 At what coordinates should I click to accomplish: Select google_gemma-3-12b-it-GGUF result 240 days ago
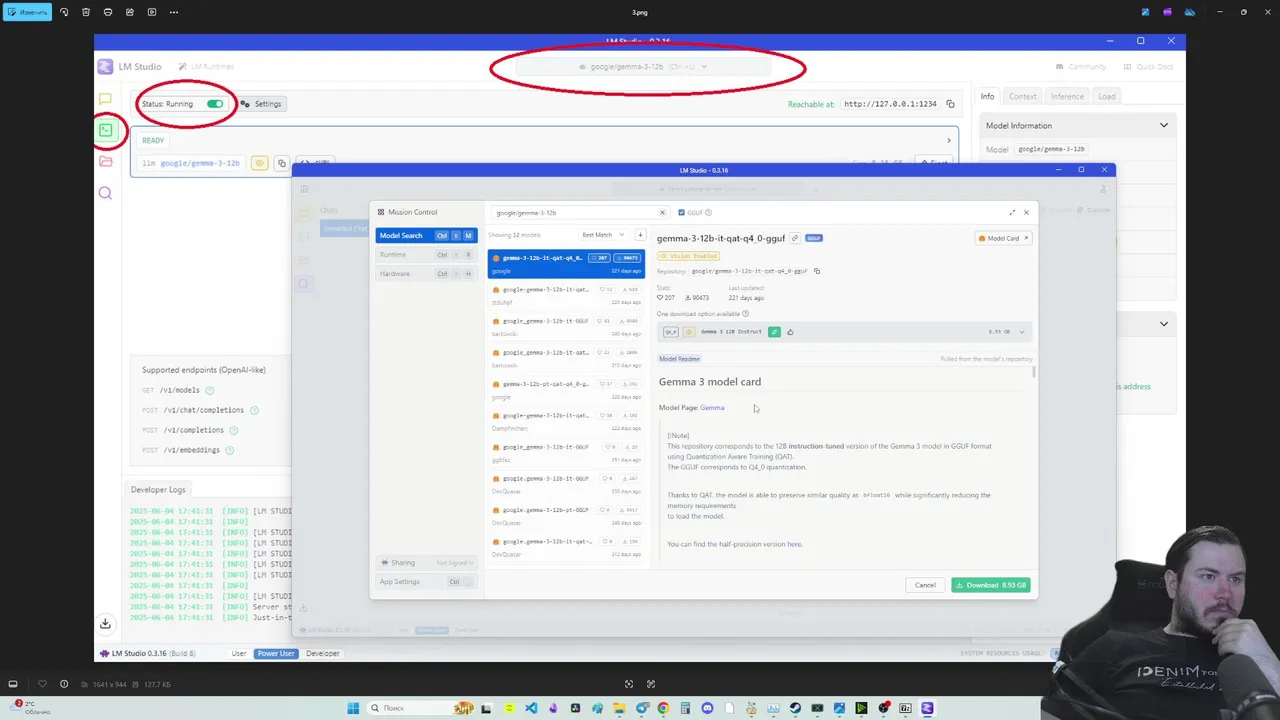566,327
